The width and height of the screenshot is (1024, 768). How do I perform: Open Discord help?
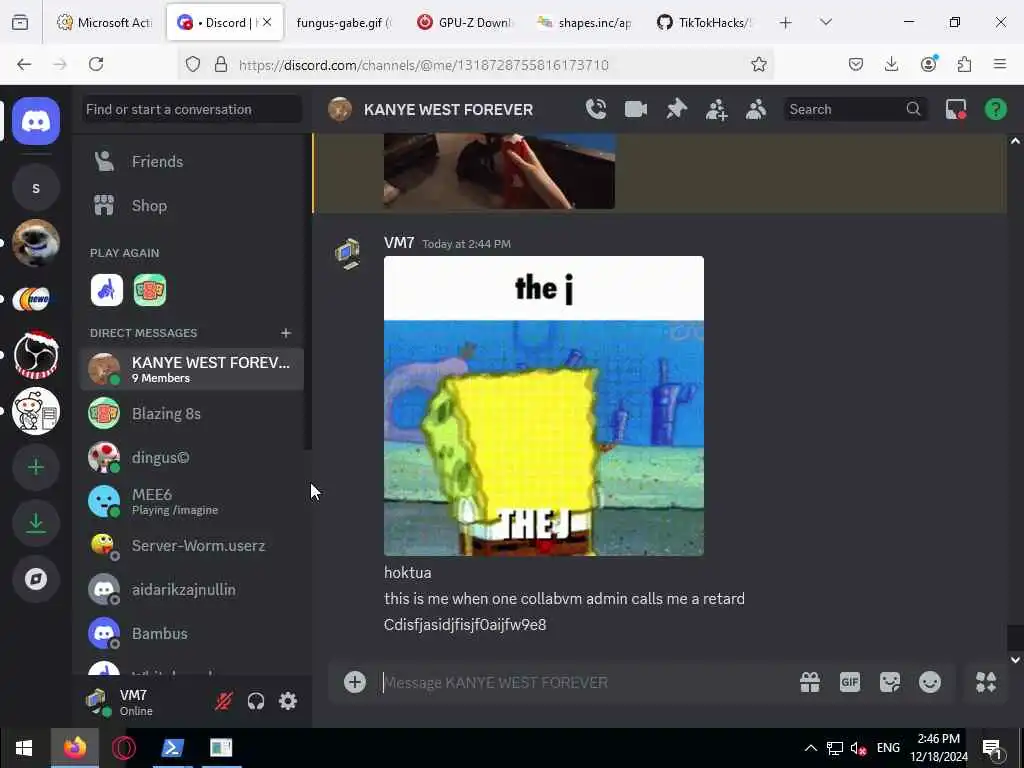pyautogui.click(x=995, y=109)
